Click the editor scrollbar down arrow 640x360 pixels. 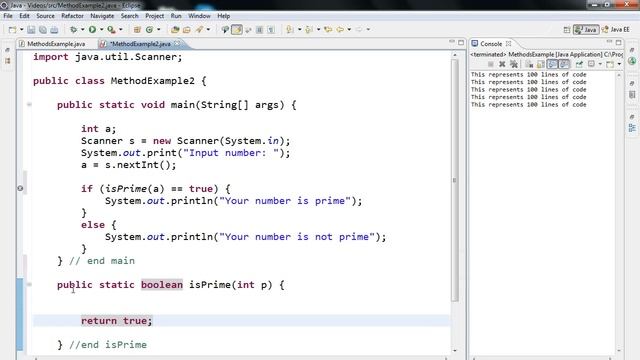[455, 351]
